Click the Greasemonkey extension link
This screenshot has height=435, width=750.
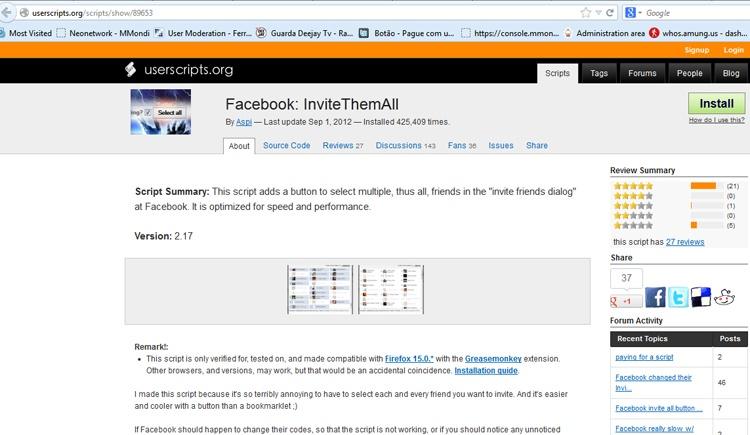point(493,358)
